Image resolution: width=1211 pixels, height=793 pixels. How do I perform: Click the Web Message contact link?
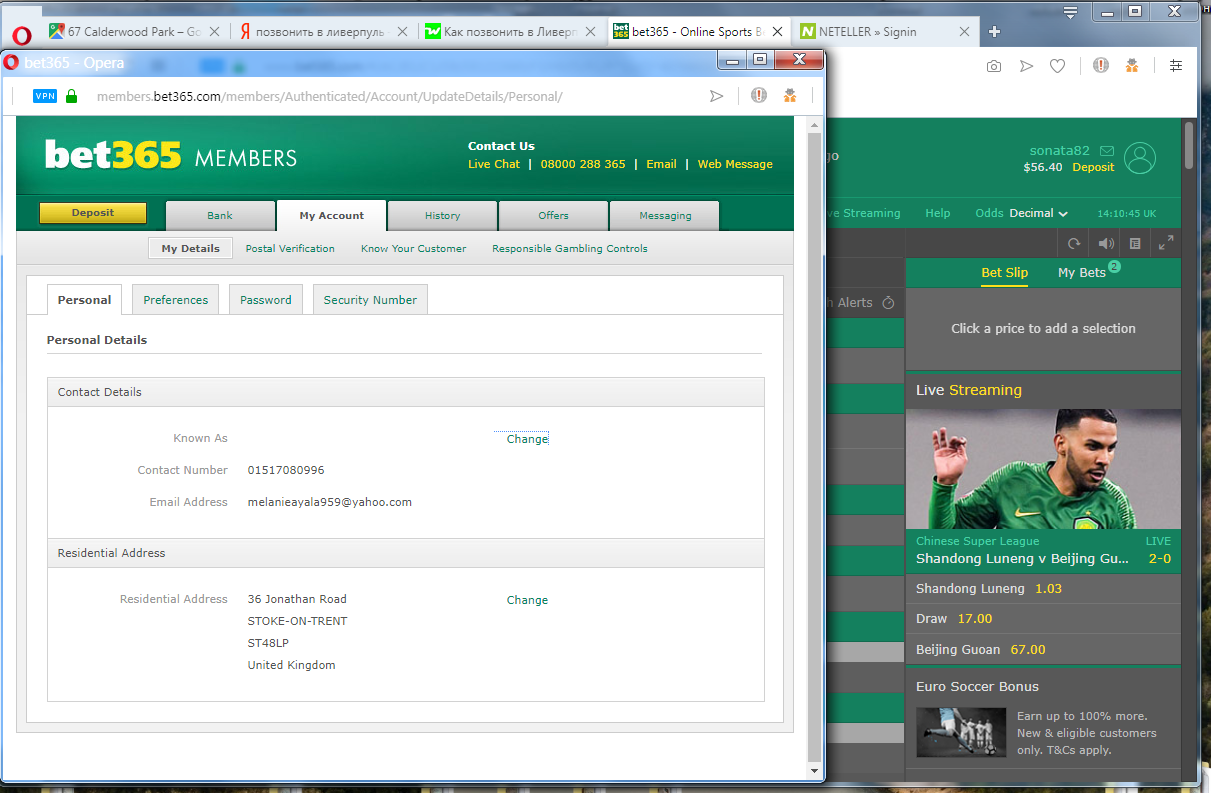click(x=735, y=164)
